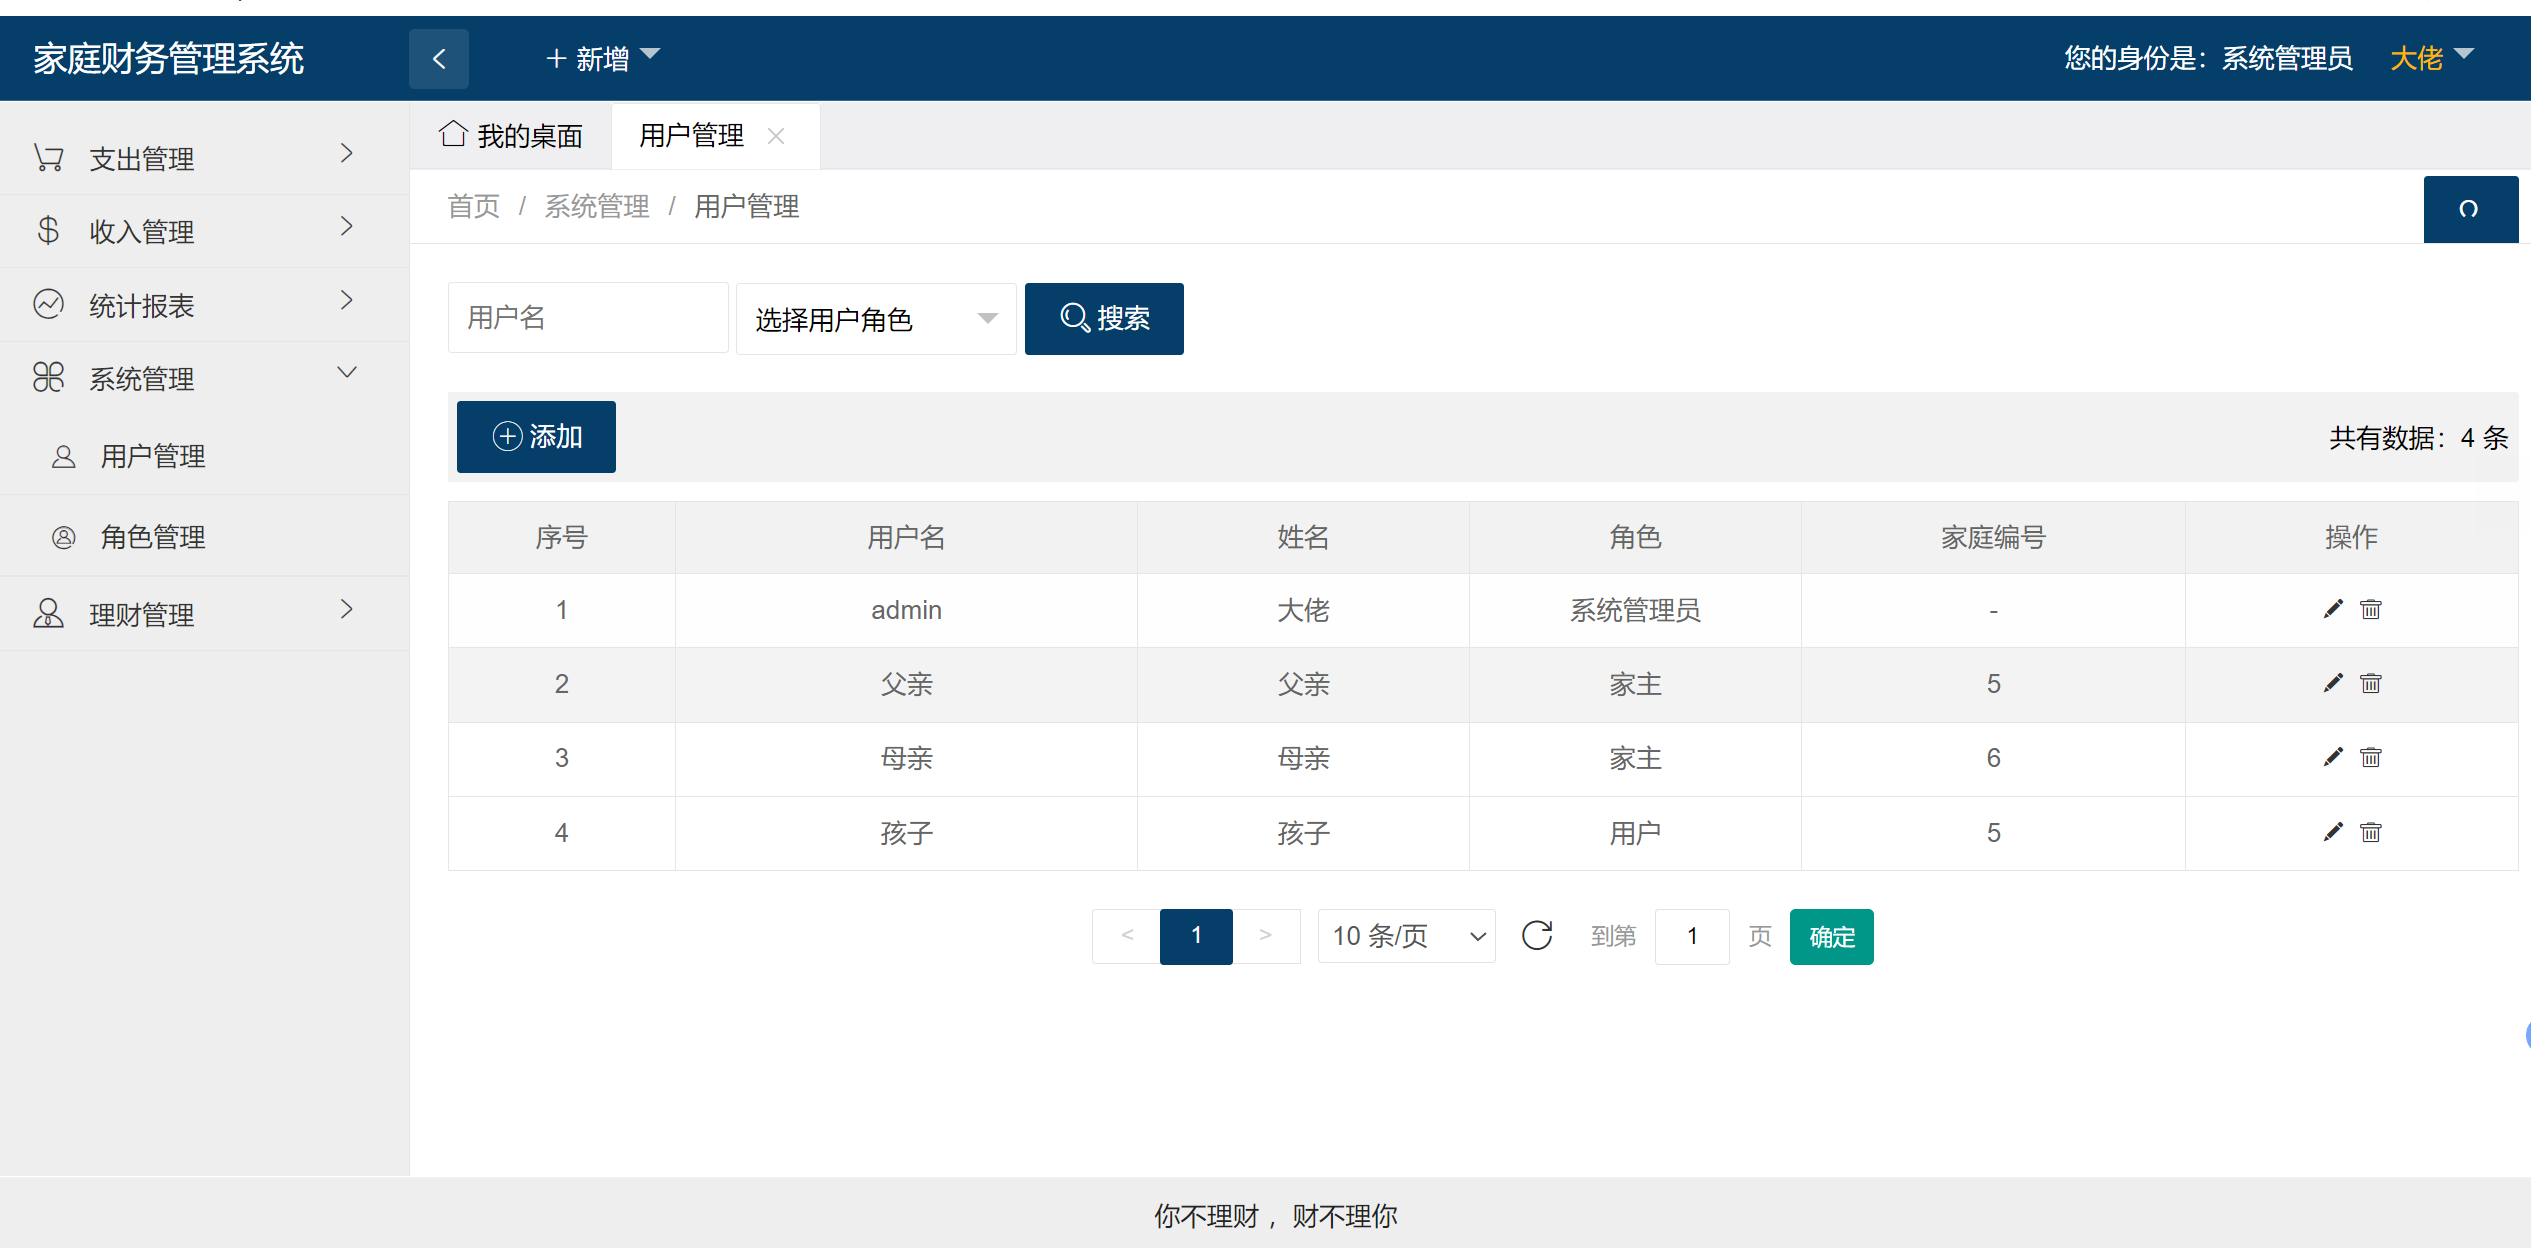The width and height of the screenshot is (2531, 1248).
Task: Open the 10 条/页 page size selector
Action: coord(1406,936)
